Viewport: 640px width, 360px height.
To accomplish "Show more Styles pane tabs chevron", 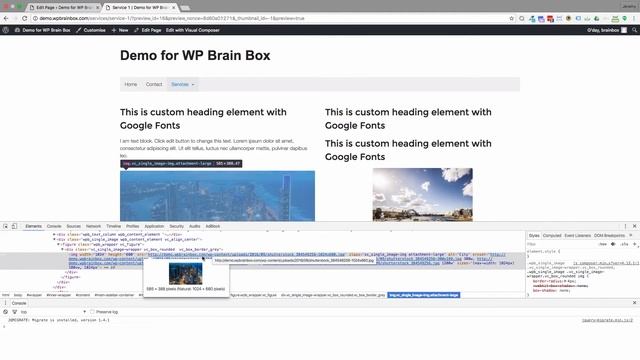I will coord(631,236).
